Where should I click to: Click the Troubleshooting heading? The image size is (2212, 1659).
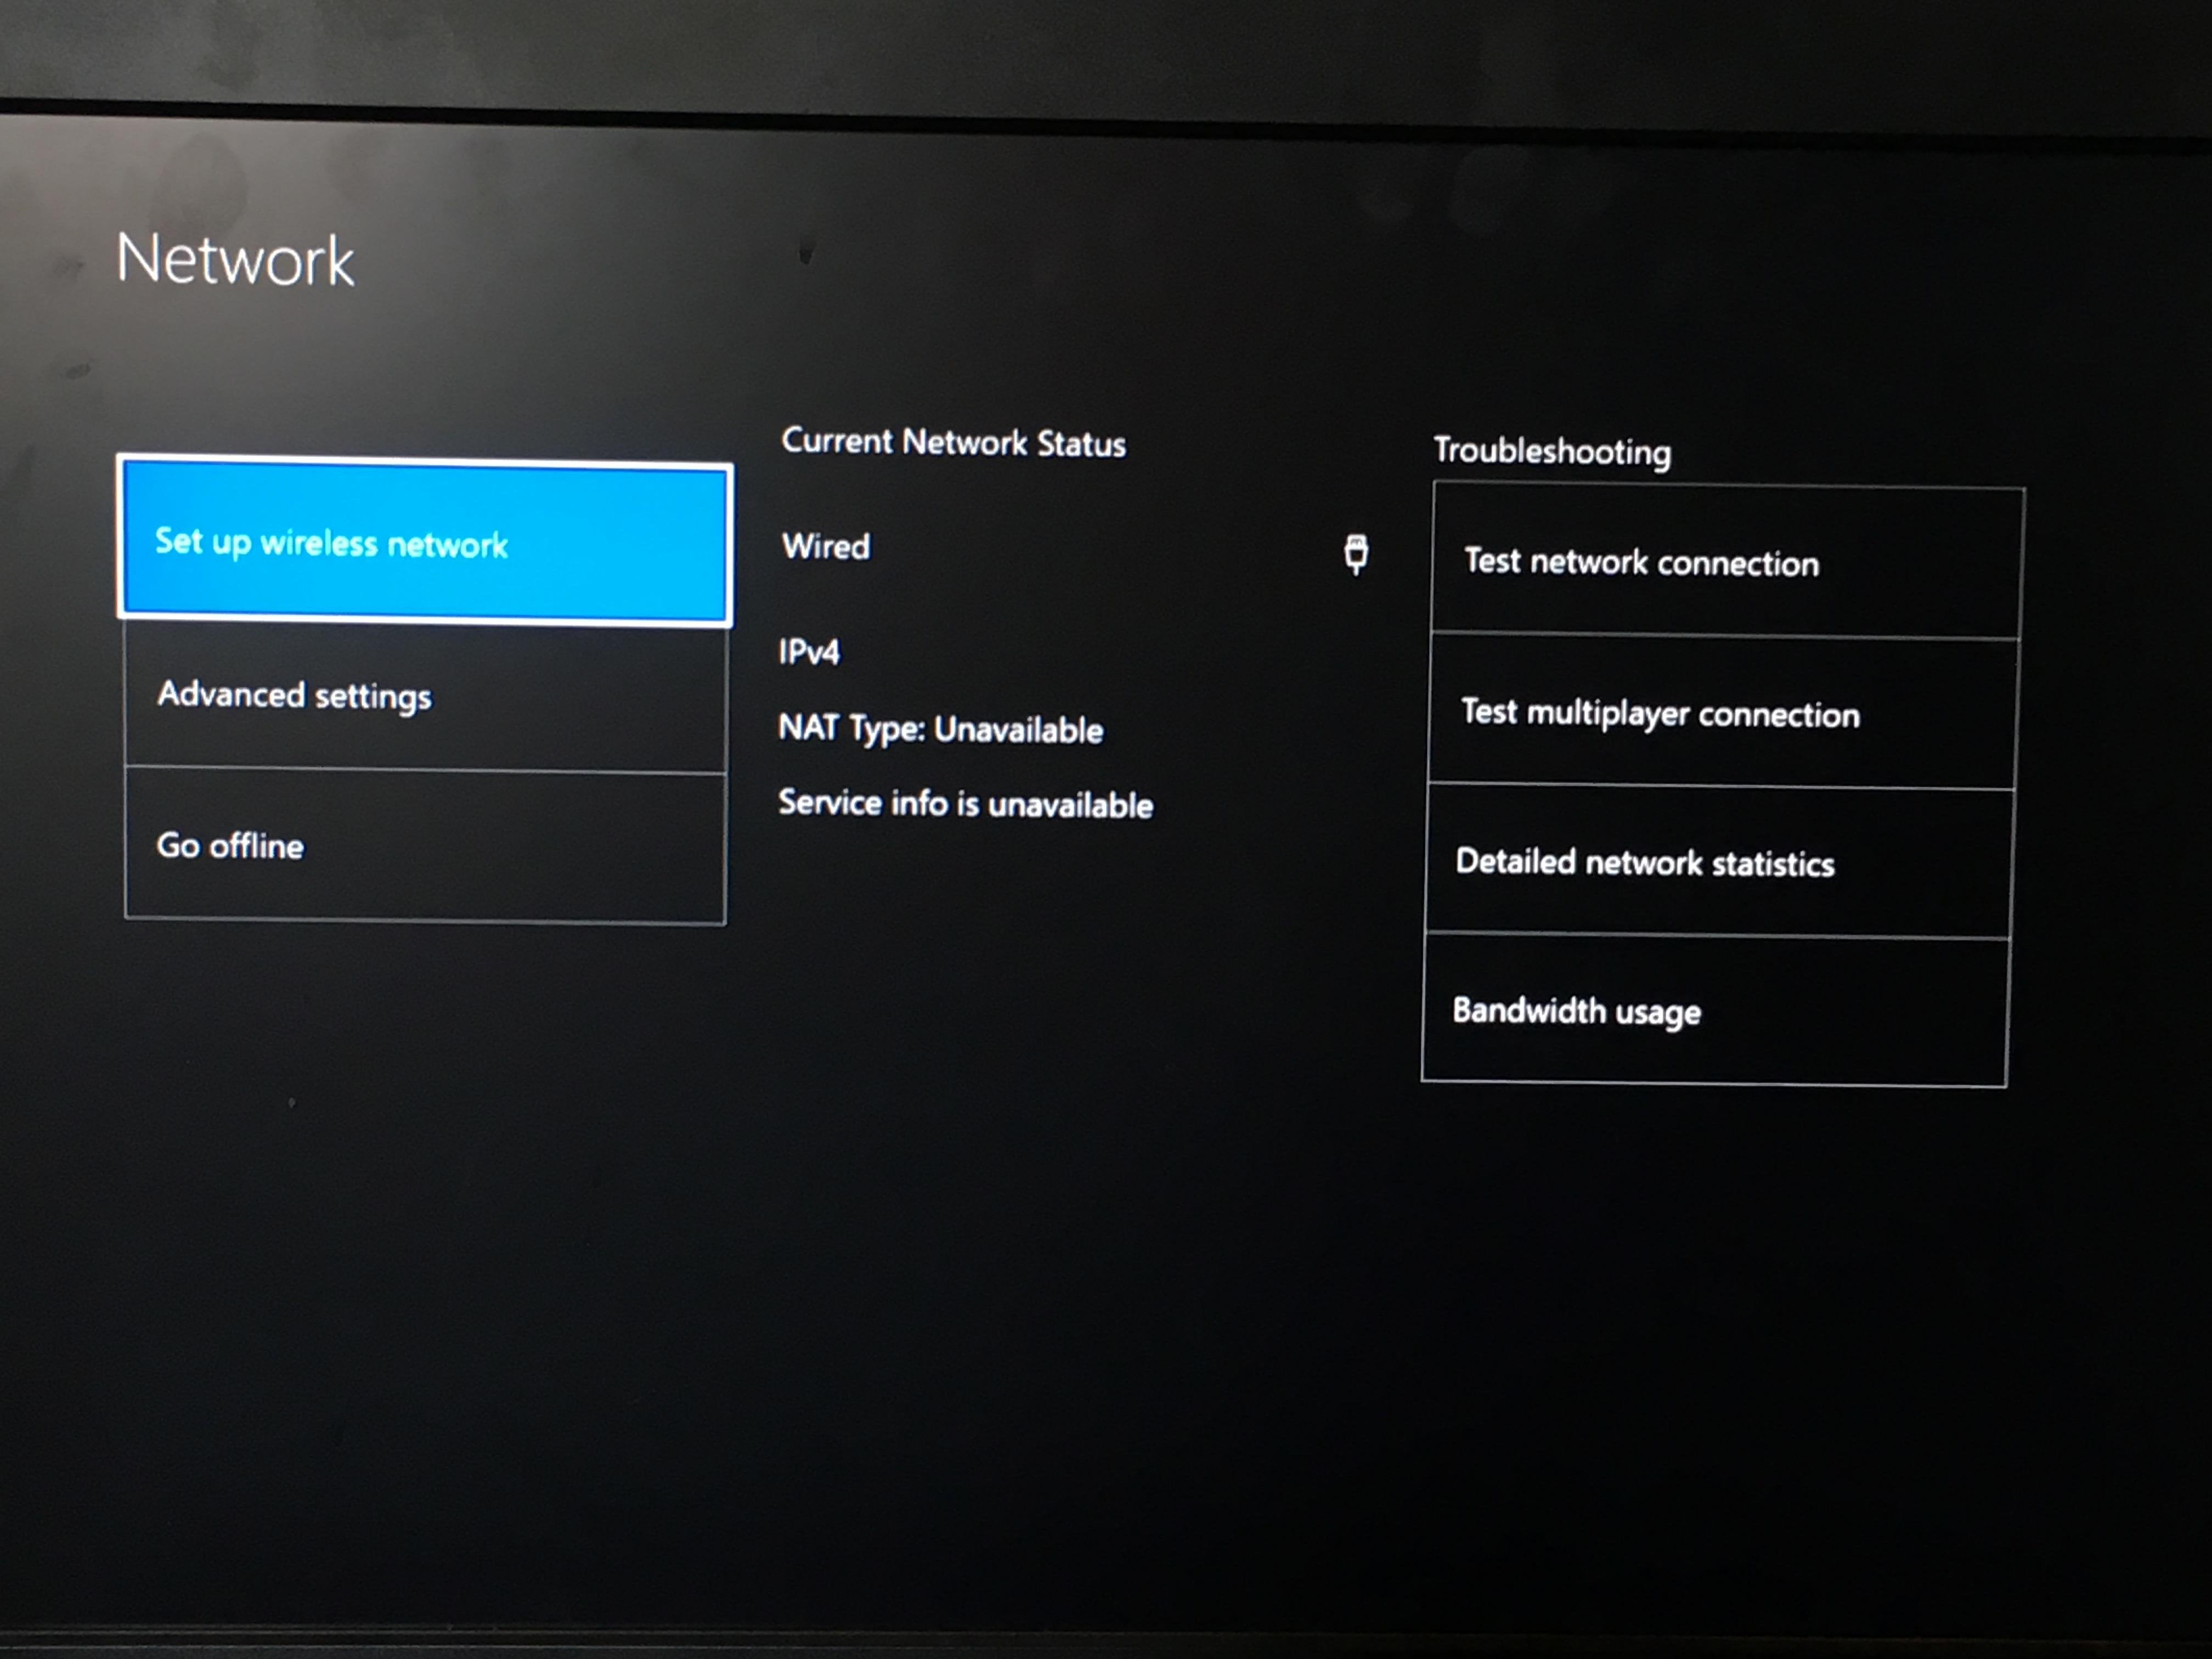1552,451
